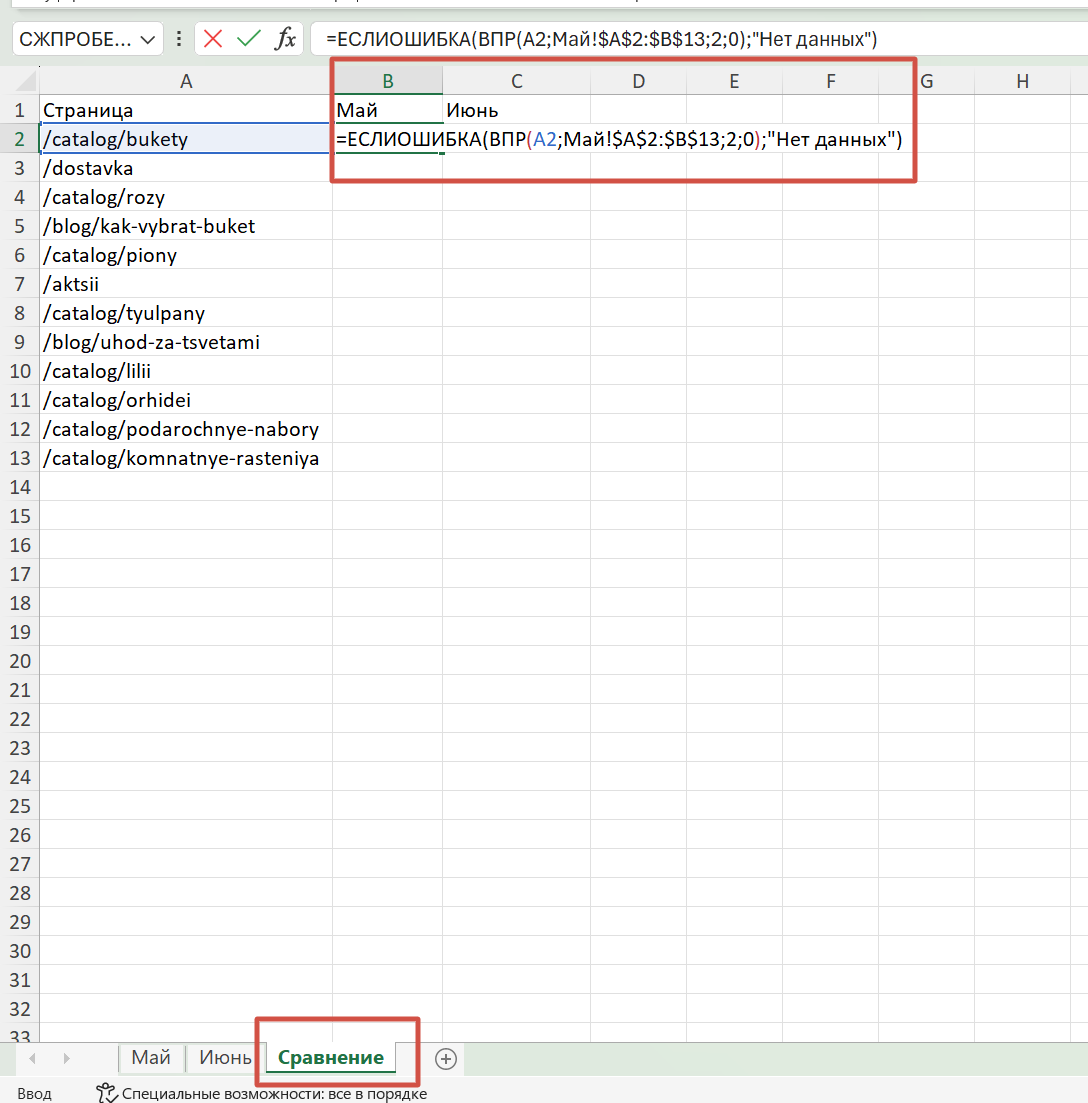Select the Сравнение sheet tab
The image size is (1088, 1103).
coord(331,1058)
